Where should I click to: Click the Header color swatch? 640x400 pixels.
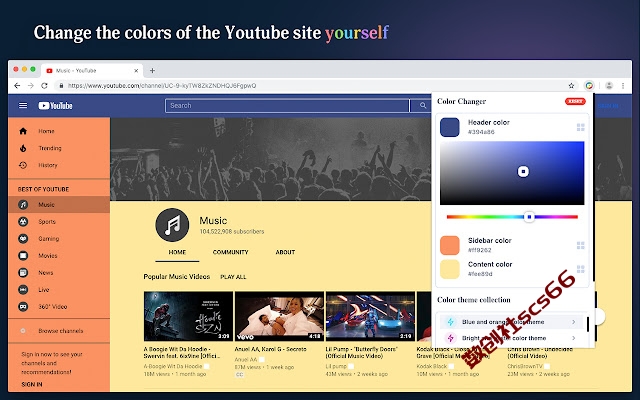(x=449, y=127)
